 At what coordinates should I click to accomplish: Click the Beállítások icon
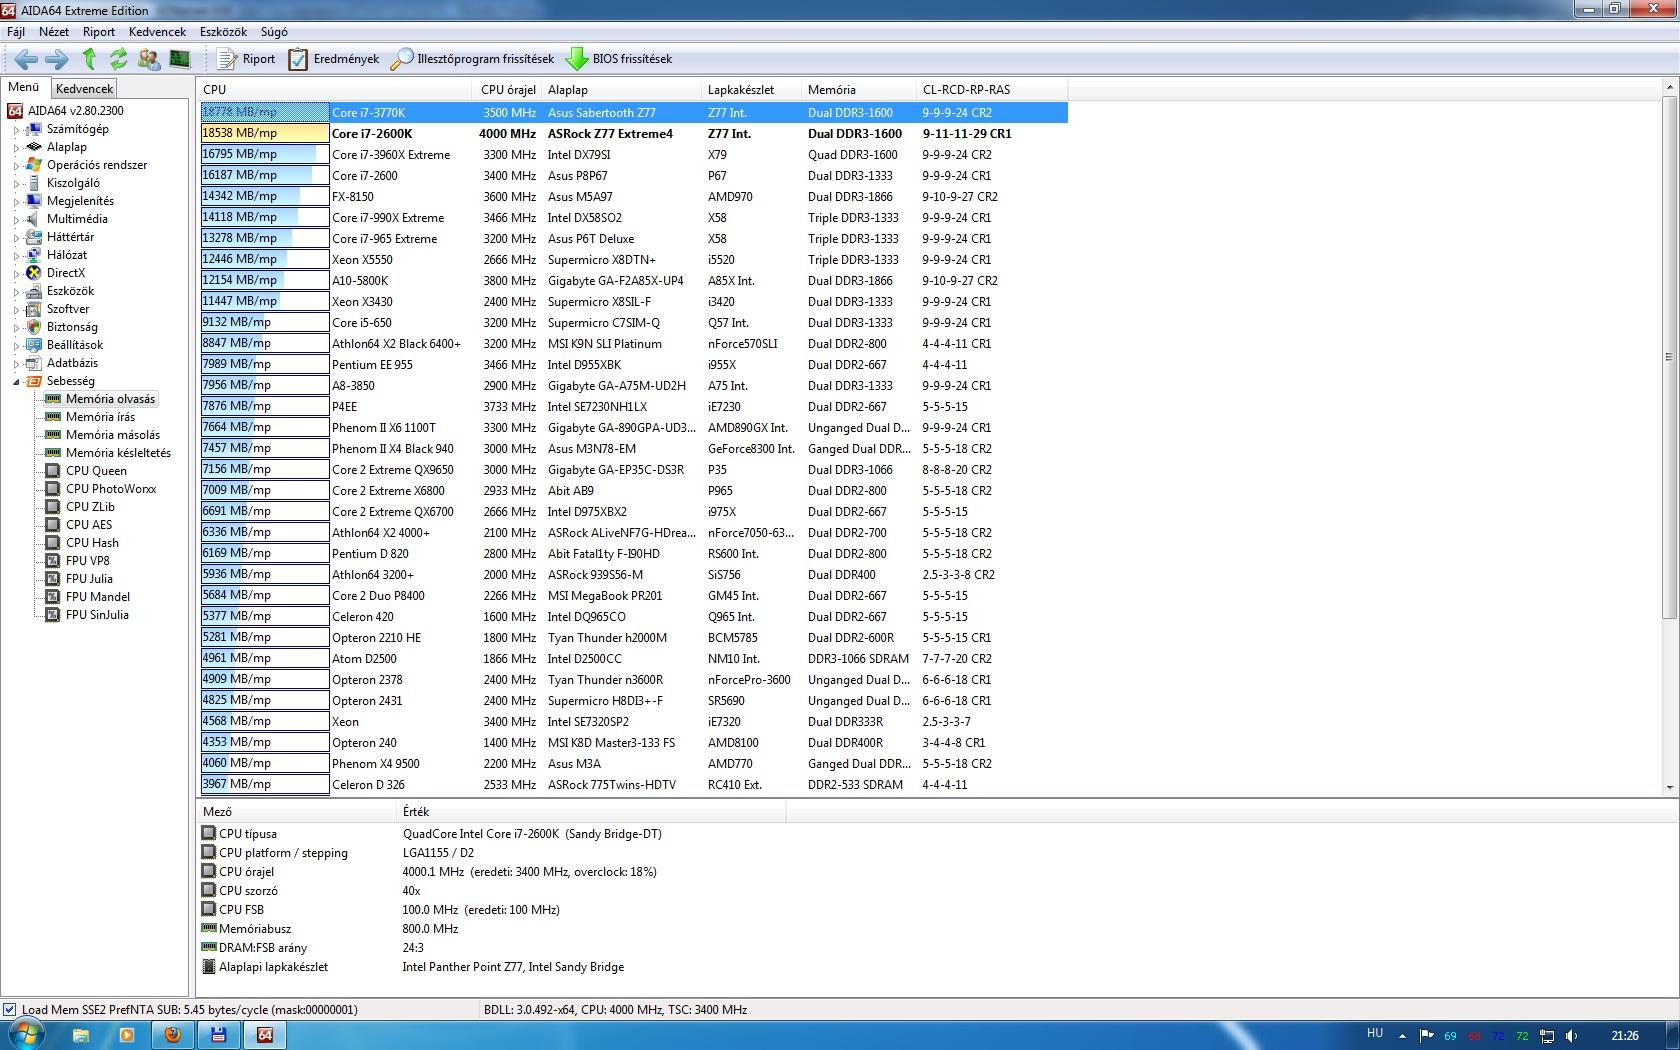pos(34,345)
